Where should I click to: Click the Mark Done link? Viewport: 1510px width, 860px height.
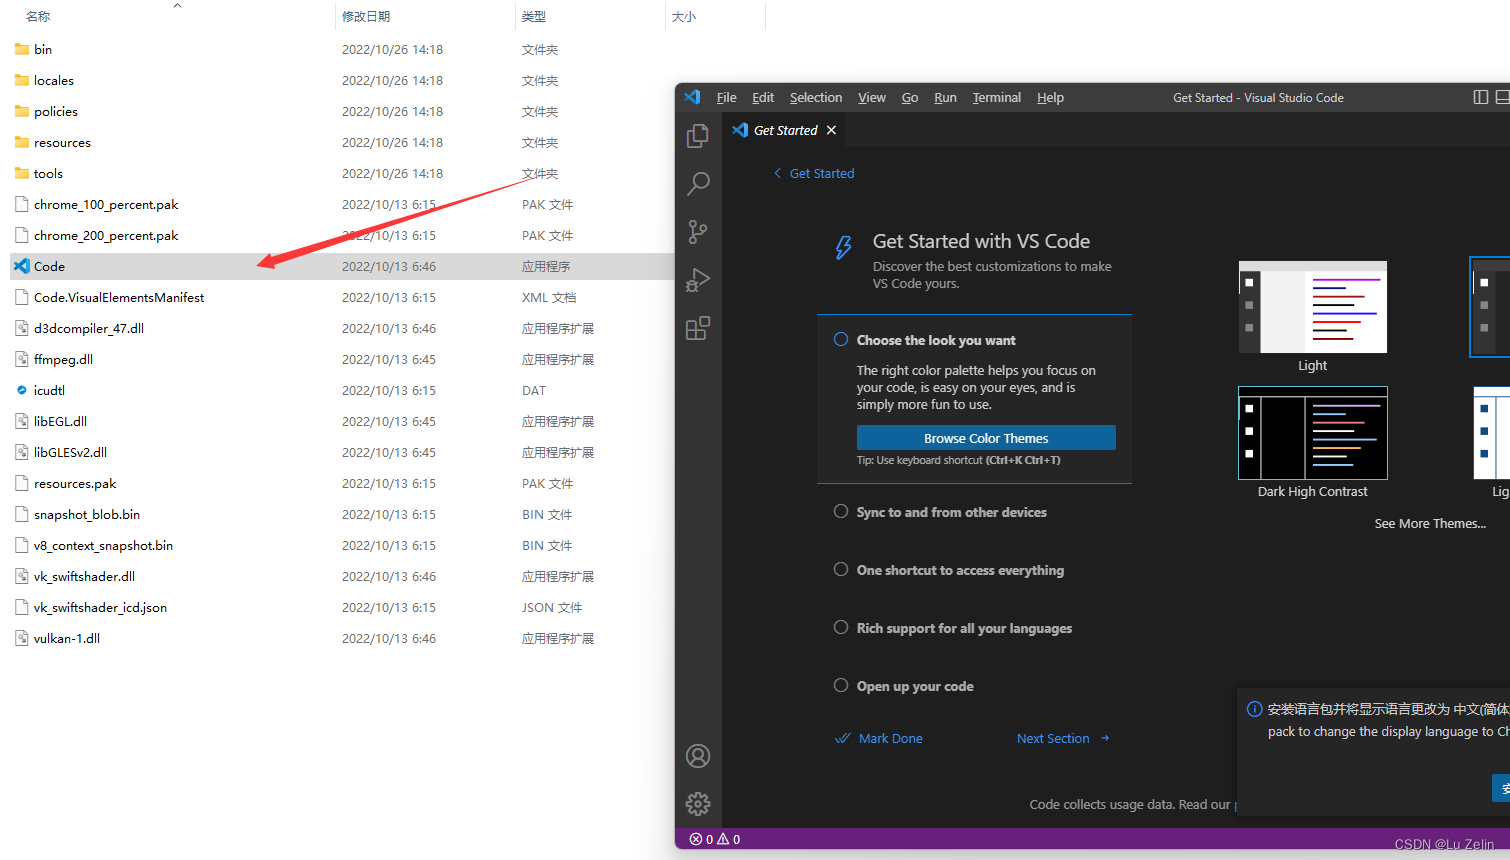click(891, 738)
